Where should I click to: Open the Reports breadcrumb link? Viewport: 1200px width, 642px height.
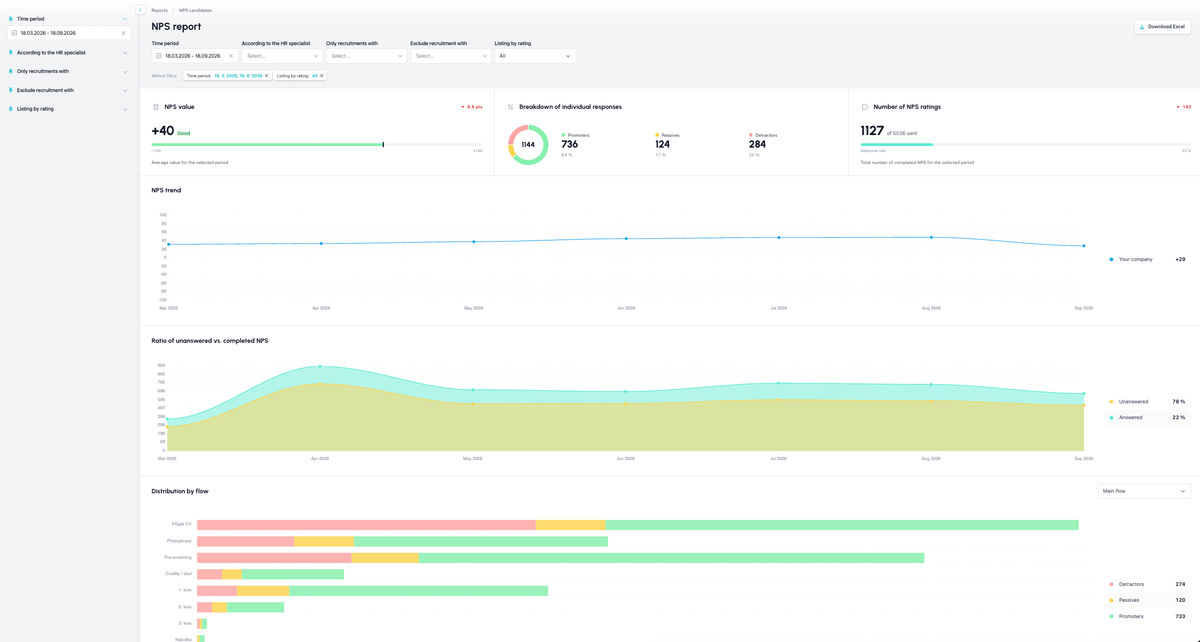[159, 10]
